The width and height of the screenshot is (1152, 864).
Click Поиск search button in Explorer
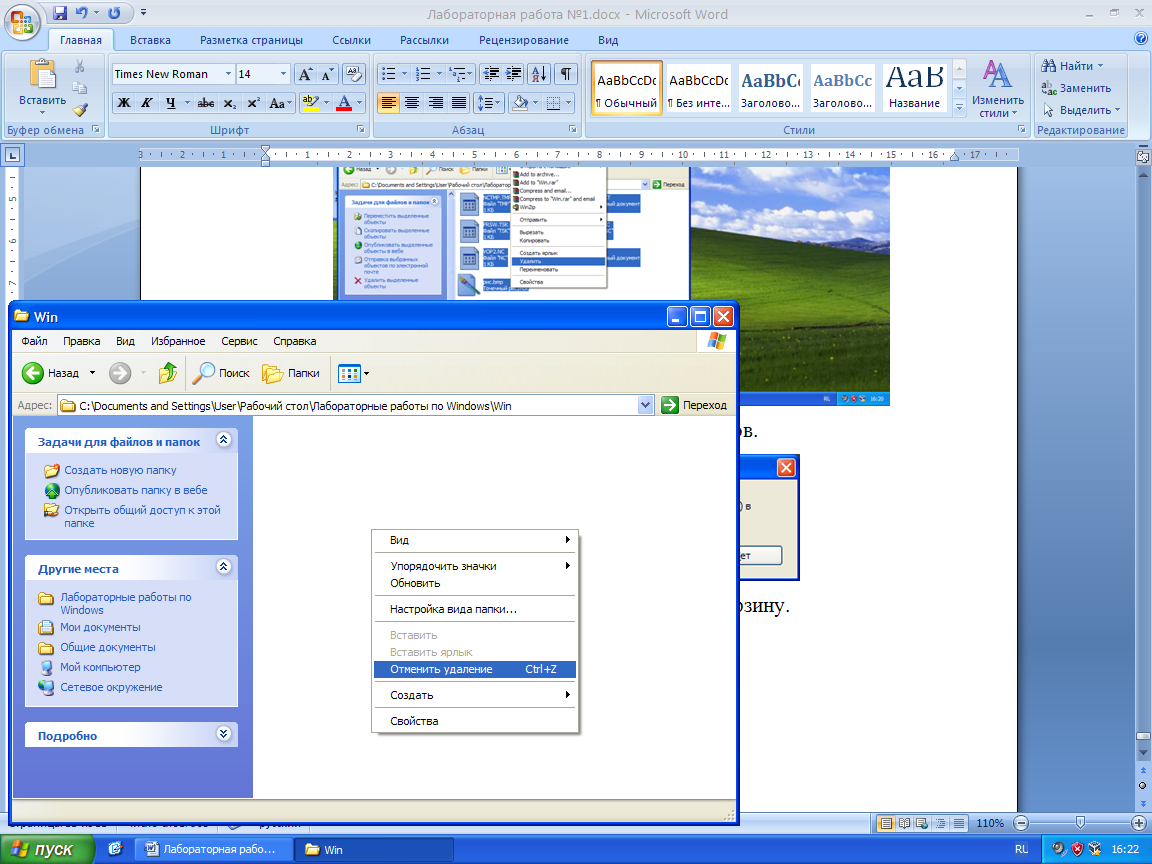221,373
